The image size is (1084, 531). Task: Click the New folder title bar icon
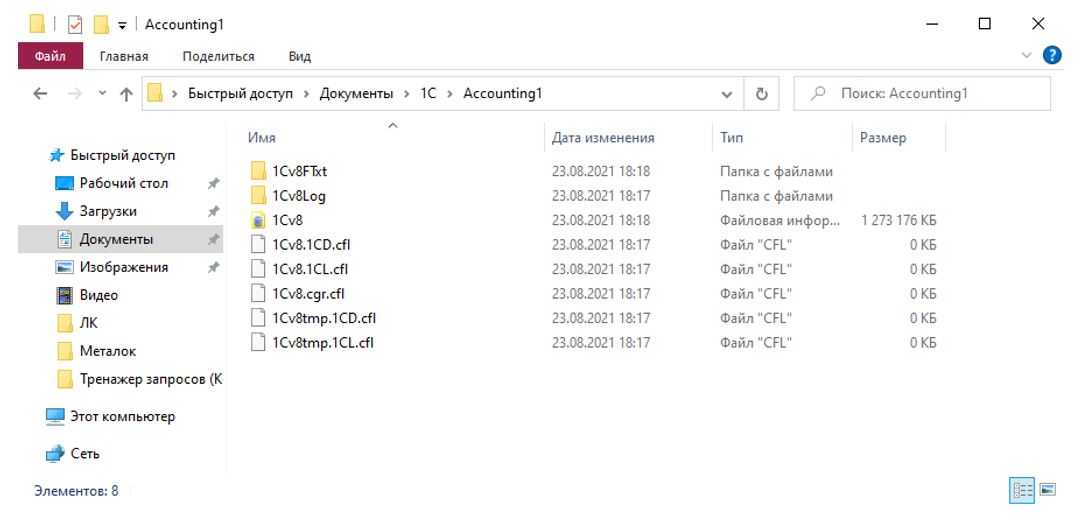click(x=99, y=24)
